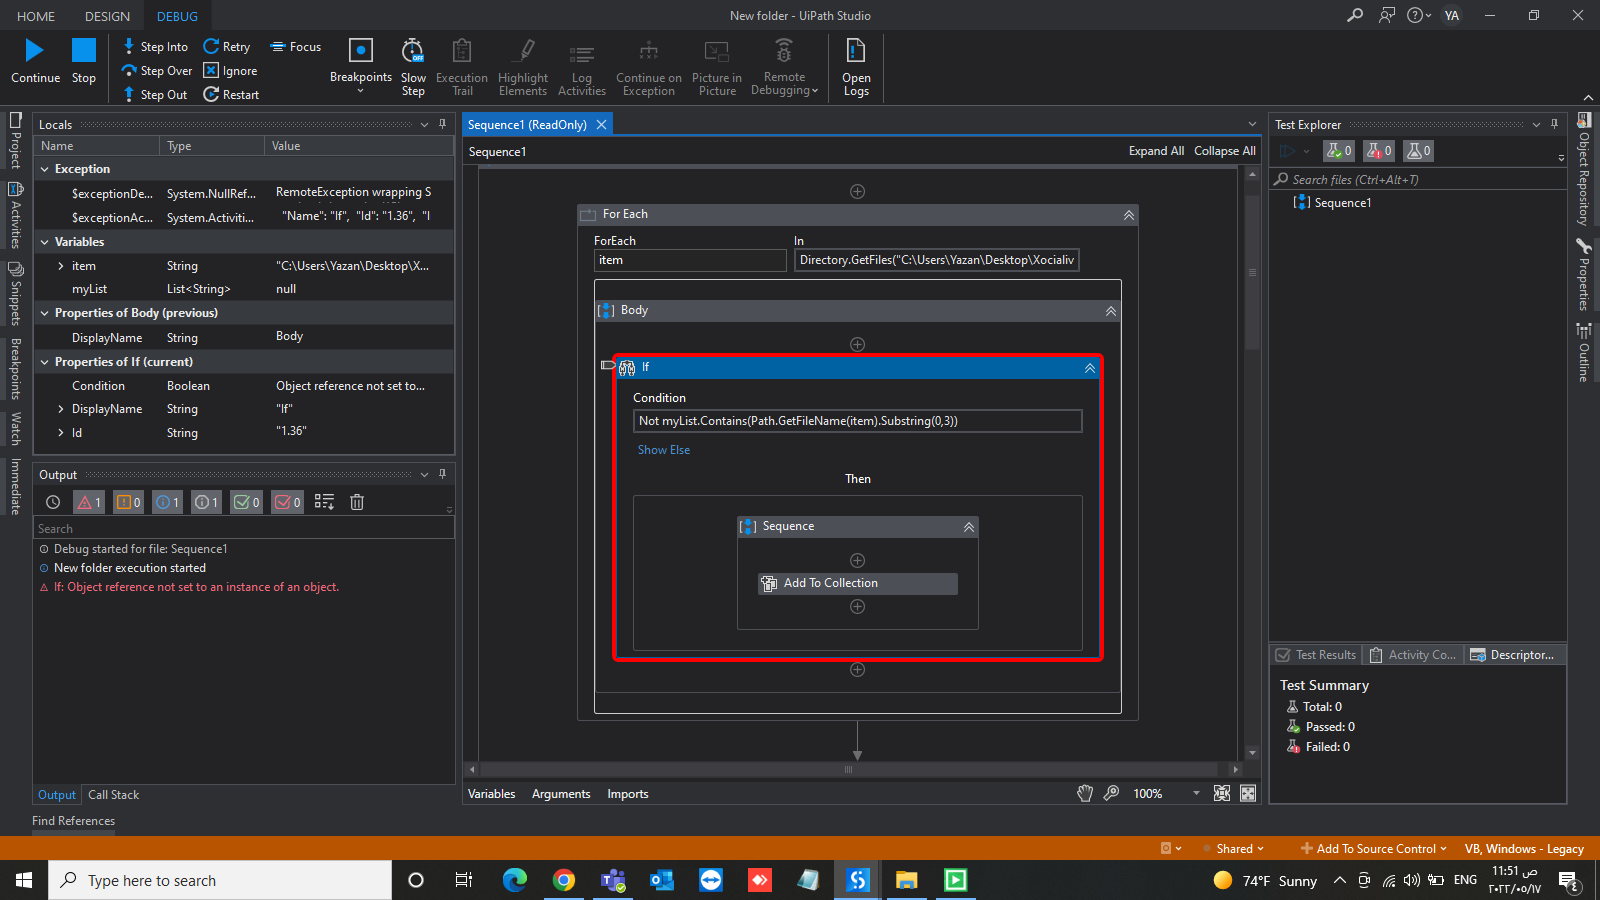Viewport: 1600px width, 900px height.
Task: Switch to the DESIGN ribbon tab
Action: coord(107,16)
